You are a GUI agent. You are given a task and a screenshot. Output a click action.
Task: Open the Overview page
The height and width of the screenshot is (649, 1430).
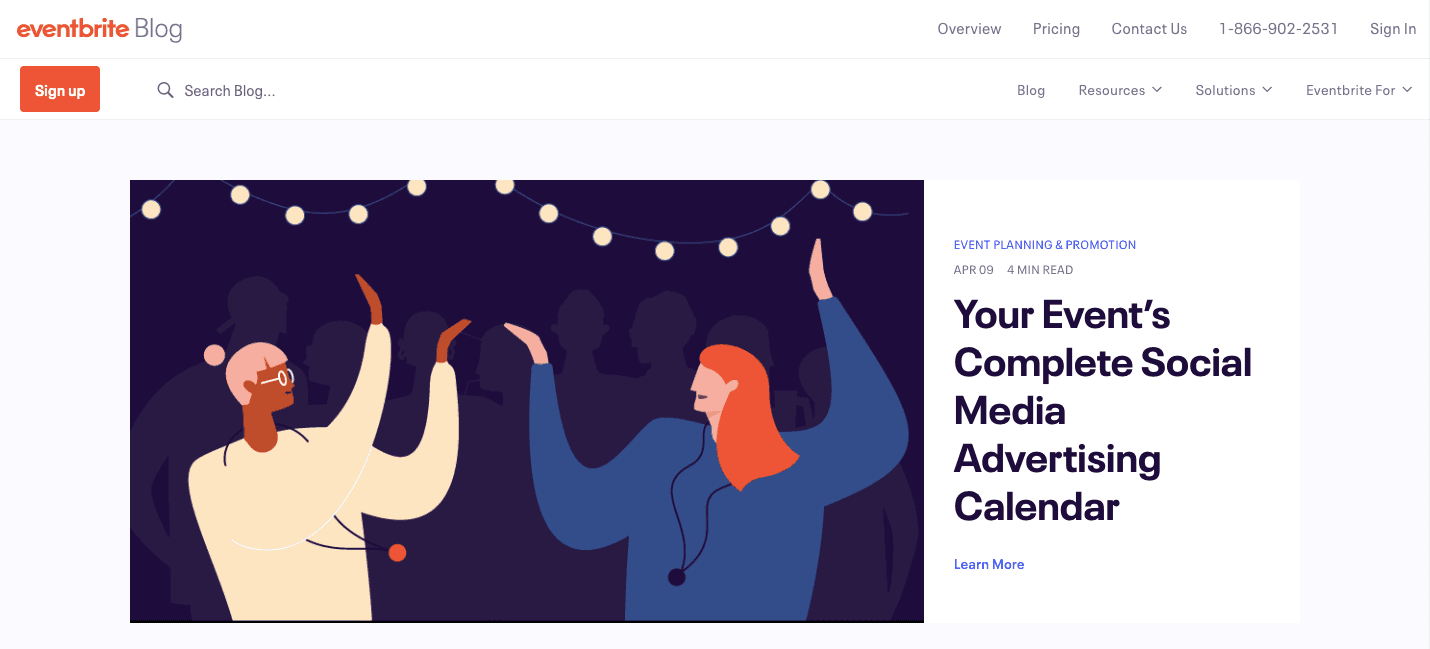click(968, 28)
